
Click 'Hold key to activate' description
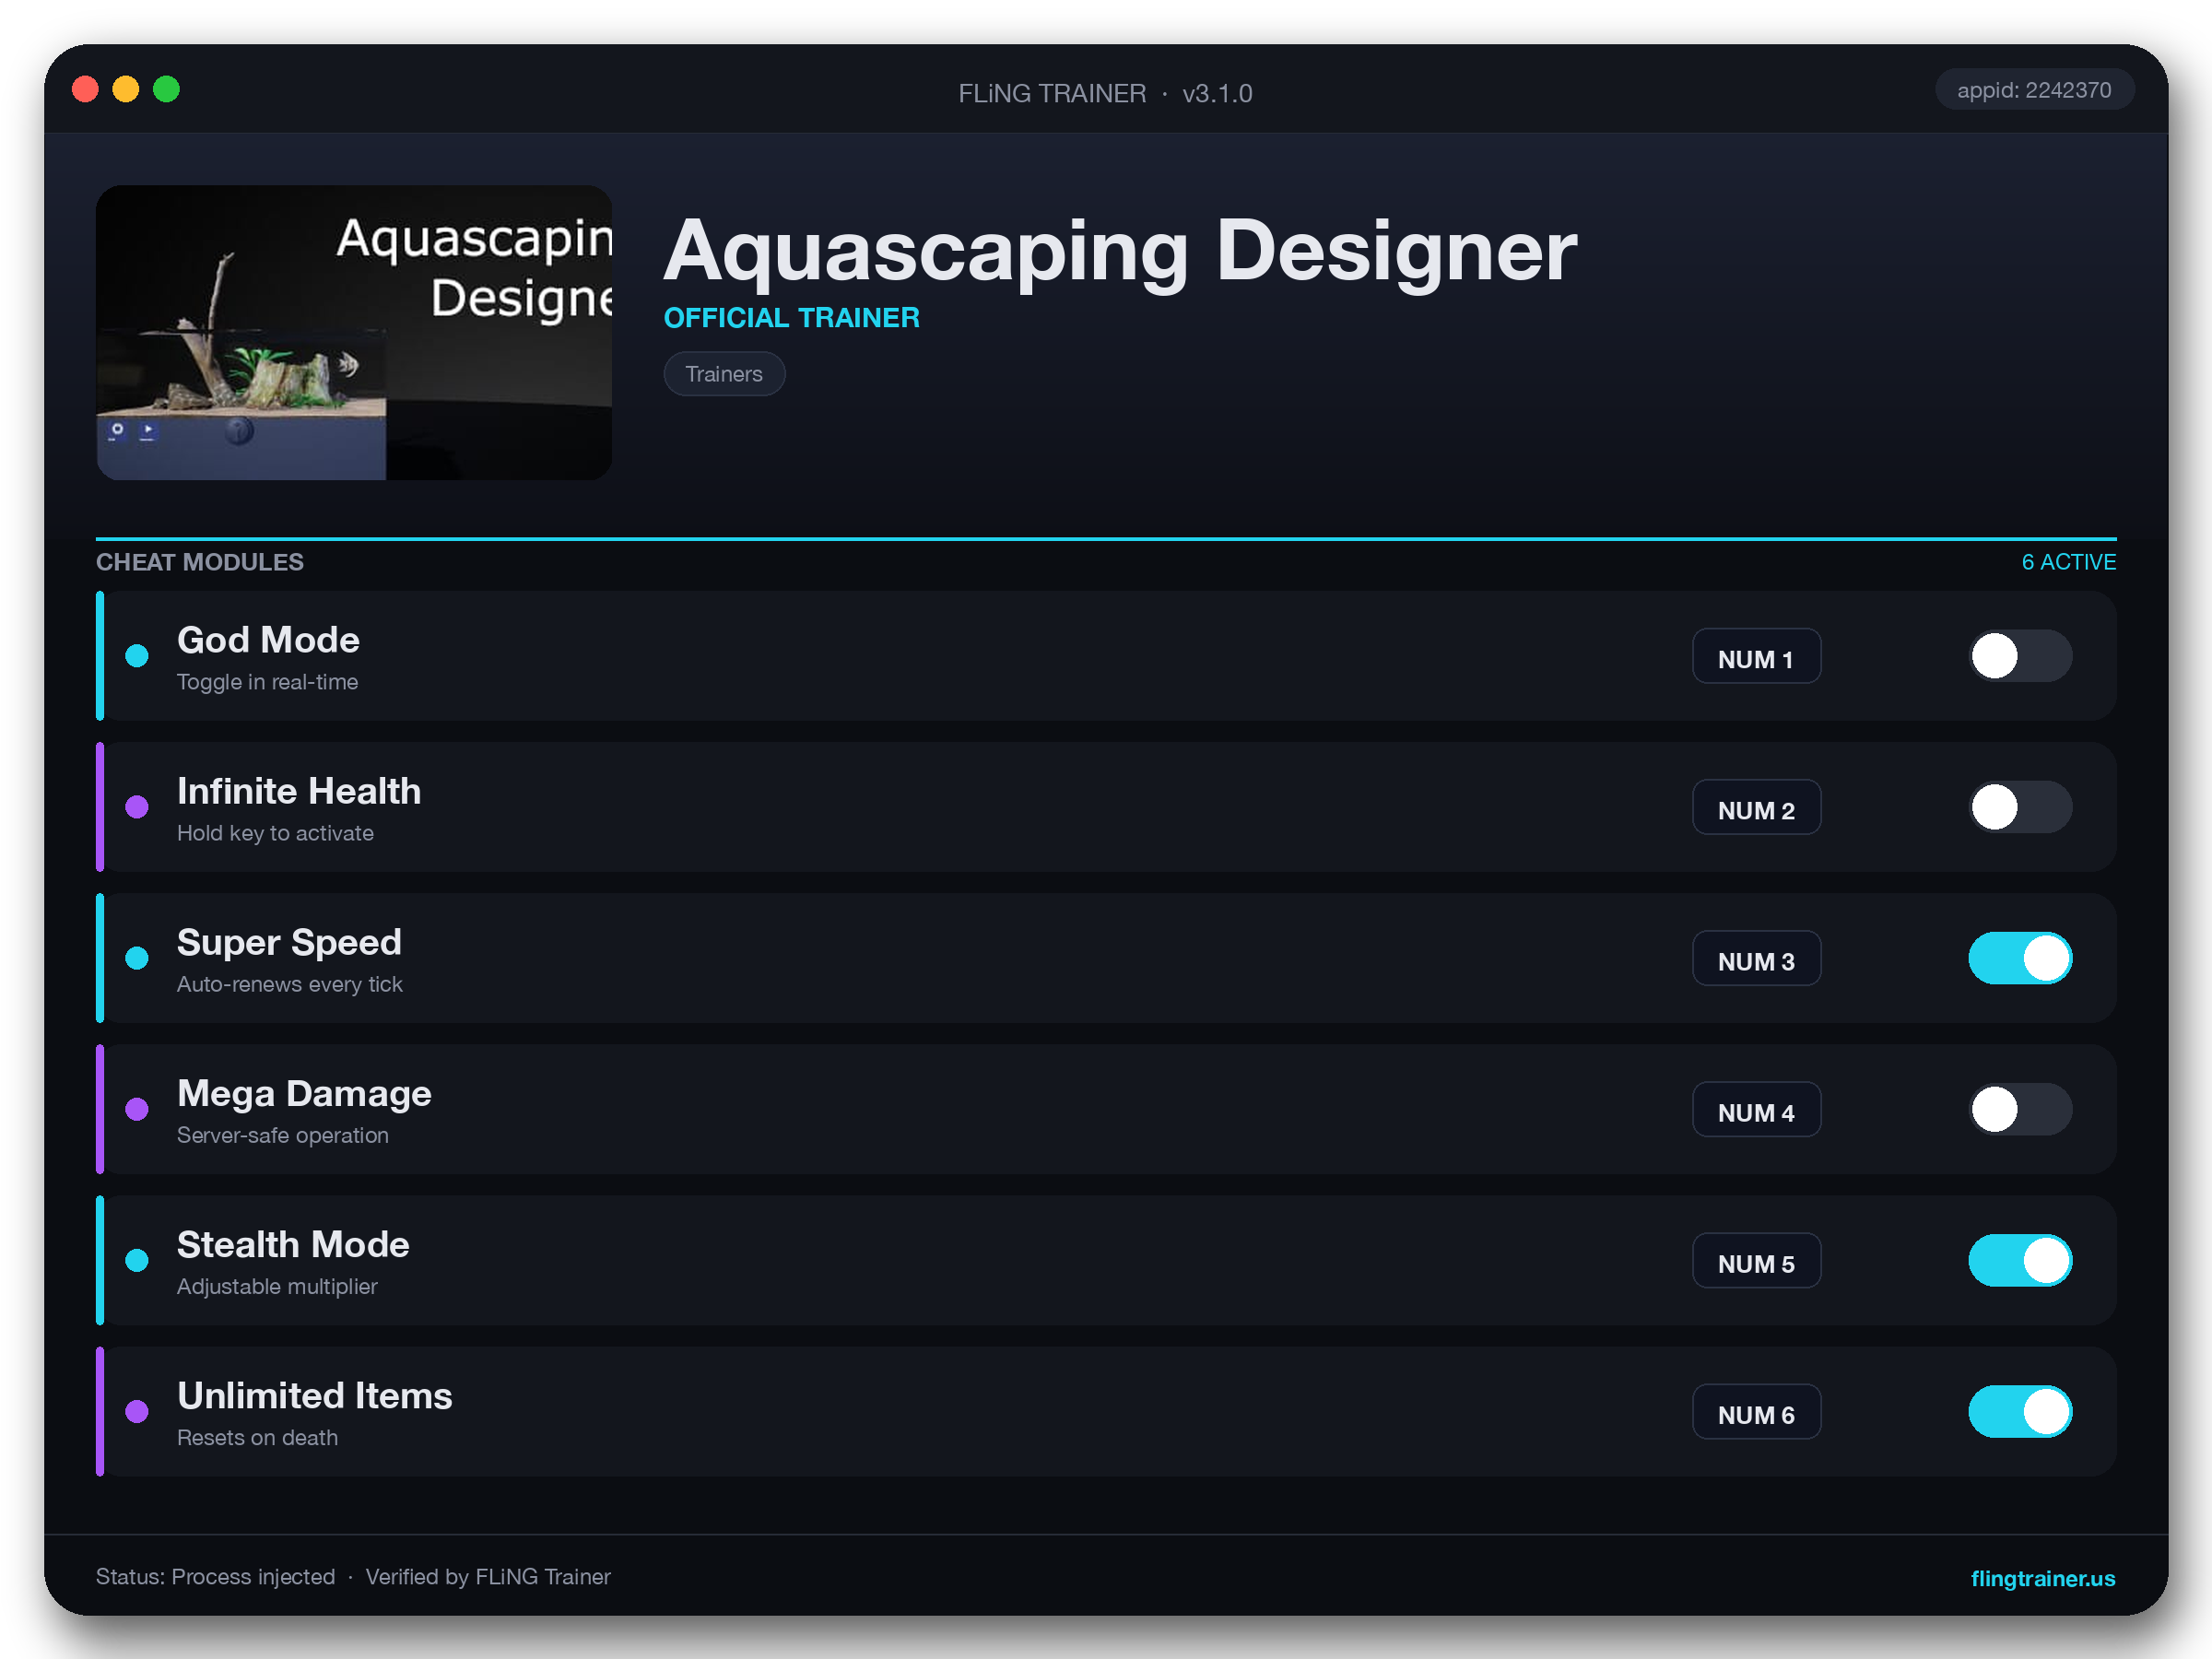pyautogui.click(x=275, y=833)
